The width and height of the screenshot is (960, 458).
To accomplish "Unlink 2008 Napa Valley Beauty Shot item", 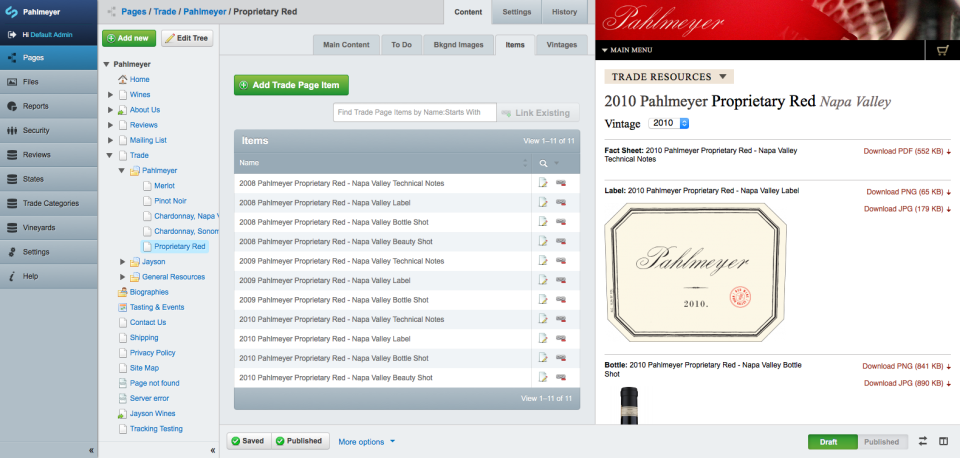I will [x=561, y=242].
